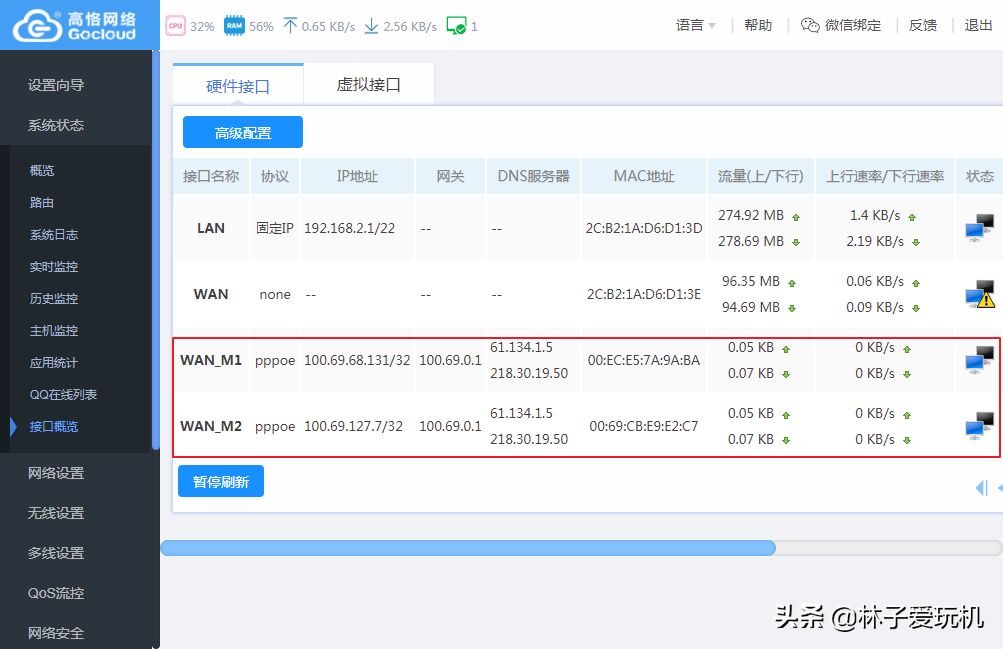The width and height of the screenshot is (1003, 649).
Task: Click the WAN warning status icon
Action: tap(979, 294)
